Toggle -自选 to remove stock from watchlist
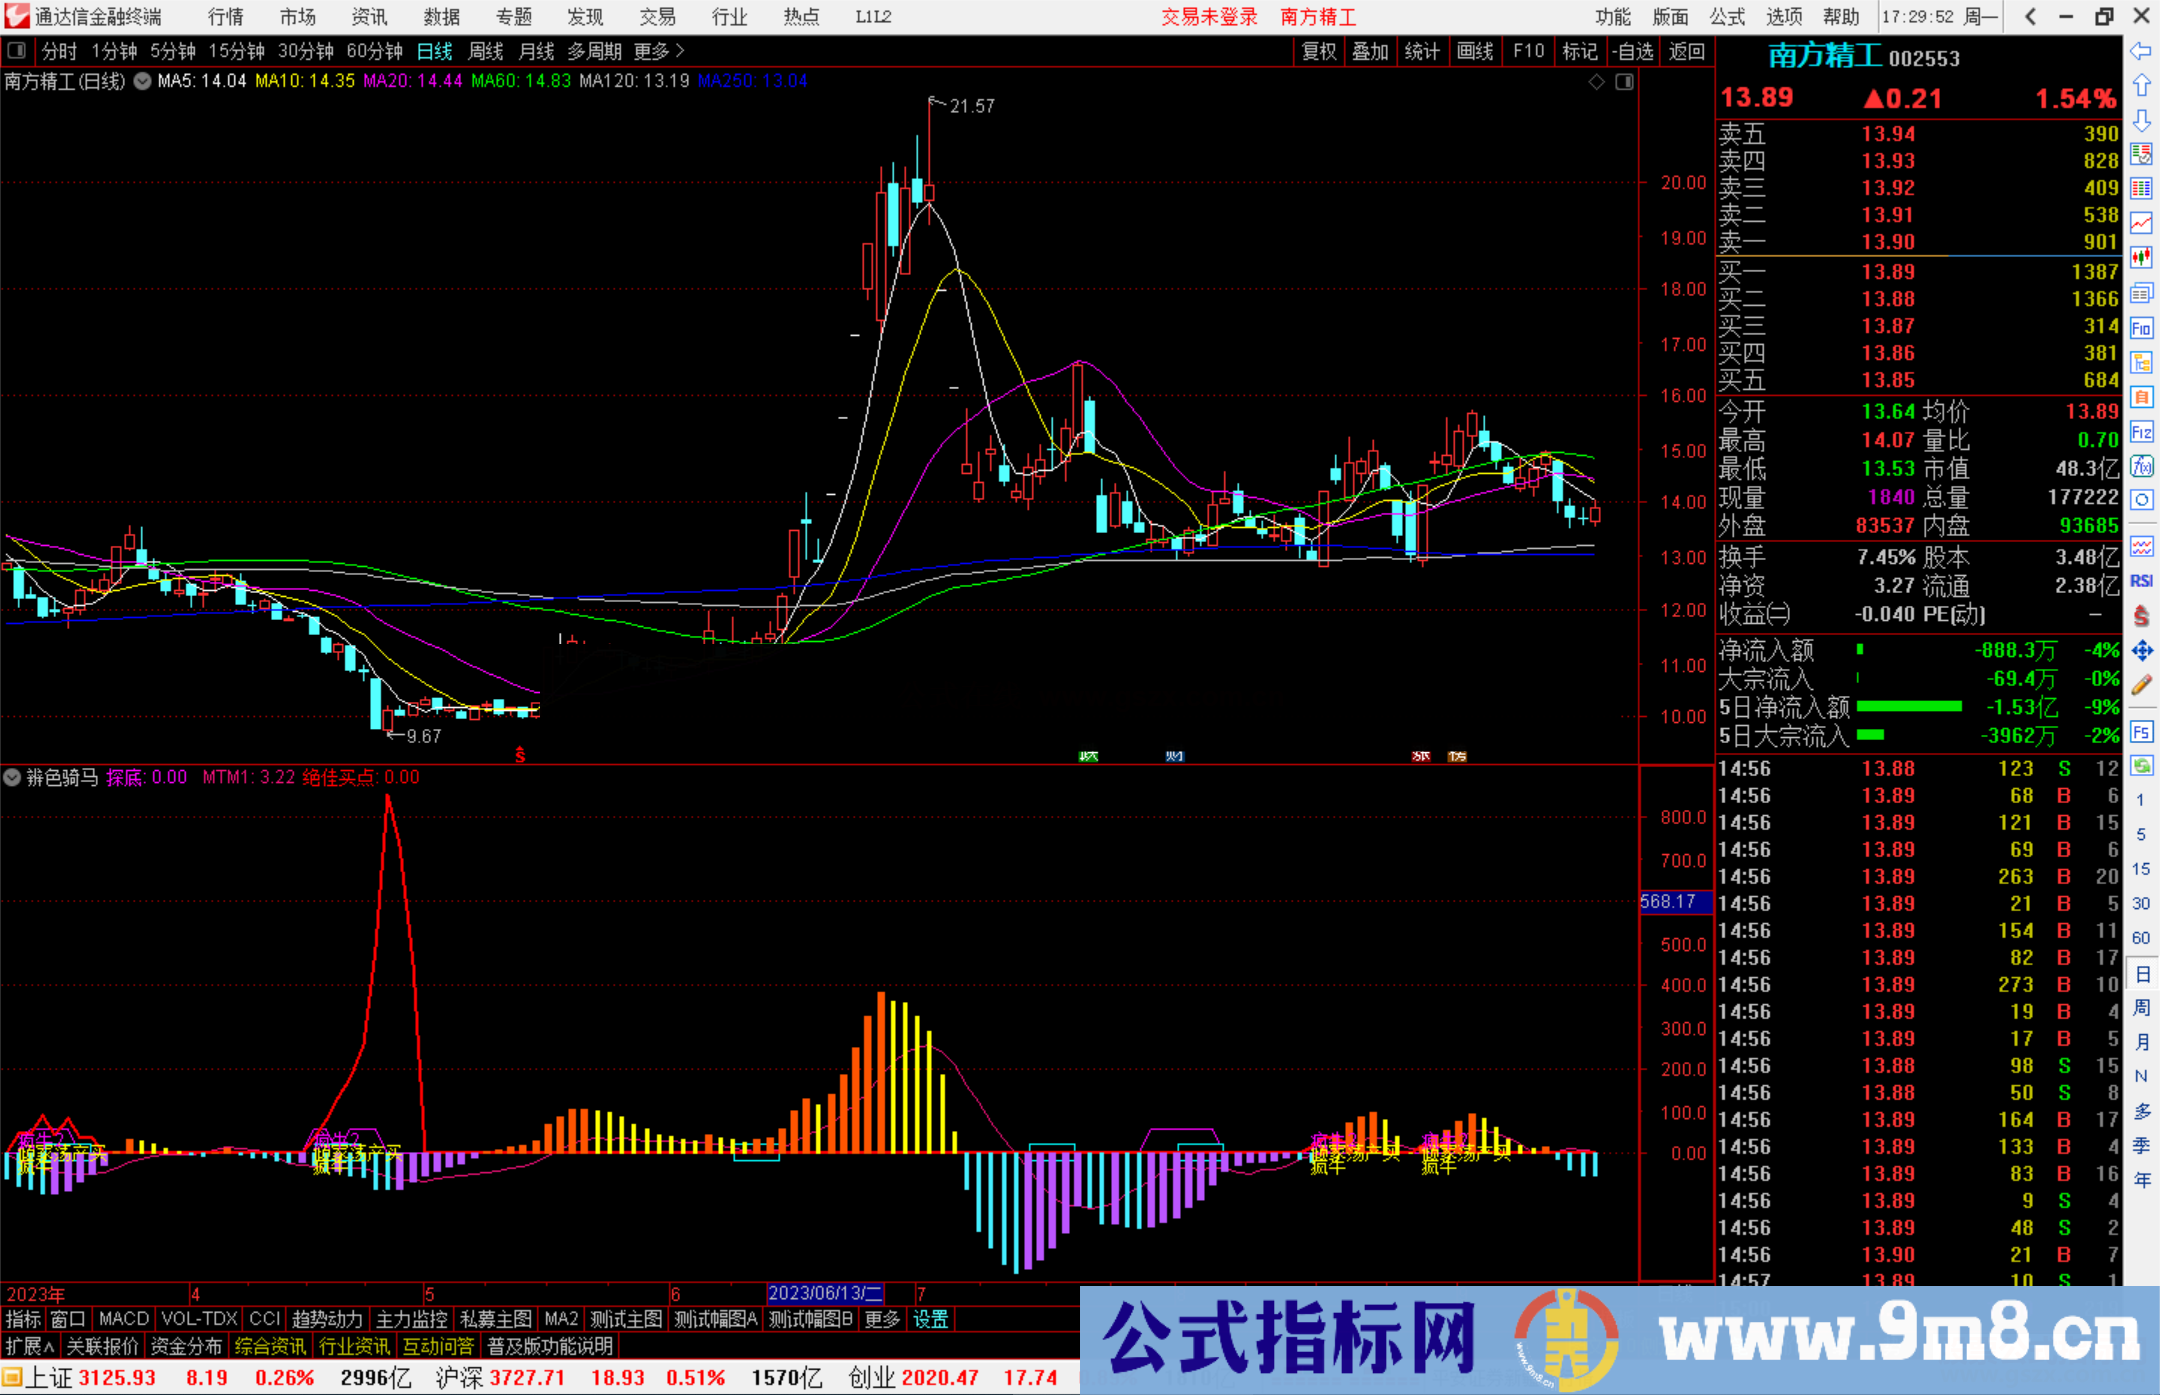Image resolution: width=2160 pixels, height=1395 pixels. [1633, 51]
